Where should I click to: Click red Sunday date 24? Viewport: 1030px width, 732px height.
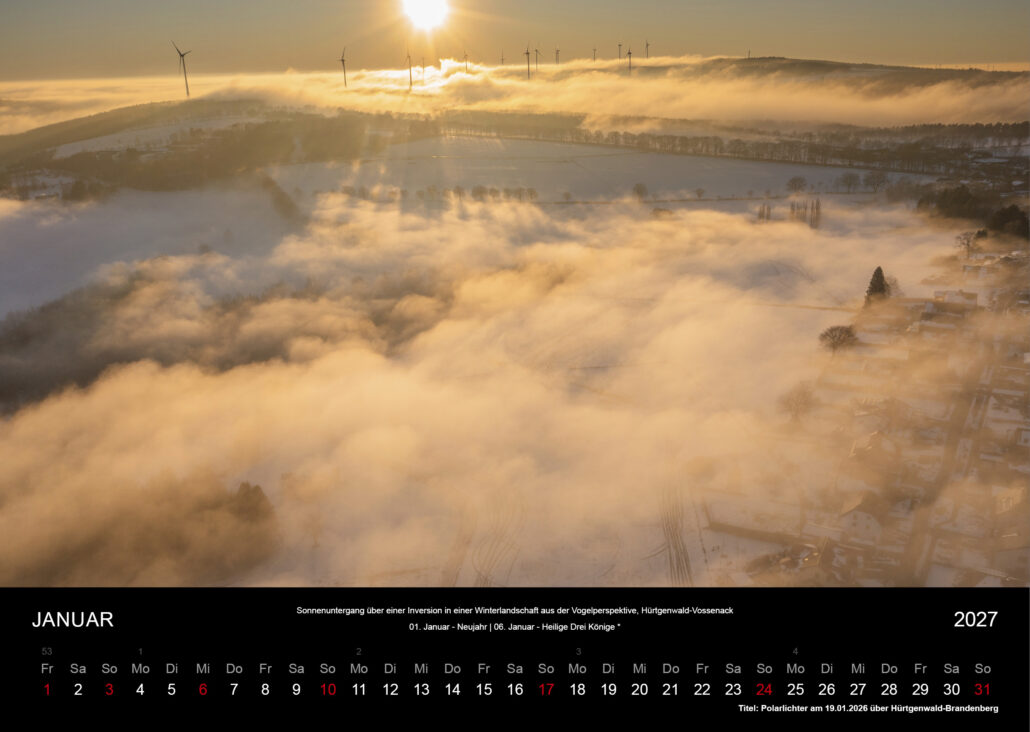(x=764, y=689)
